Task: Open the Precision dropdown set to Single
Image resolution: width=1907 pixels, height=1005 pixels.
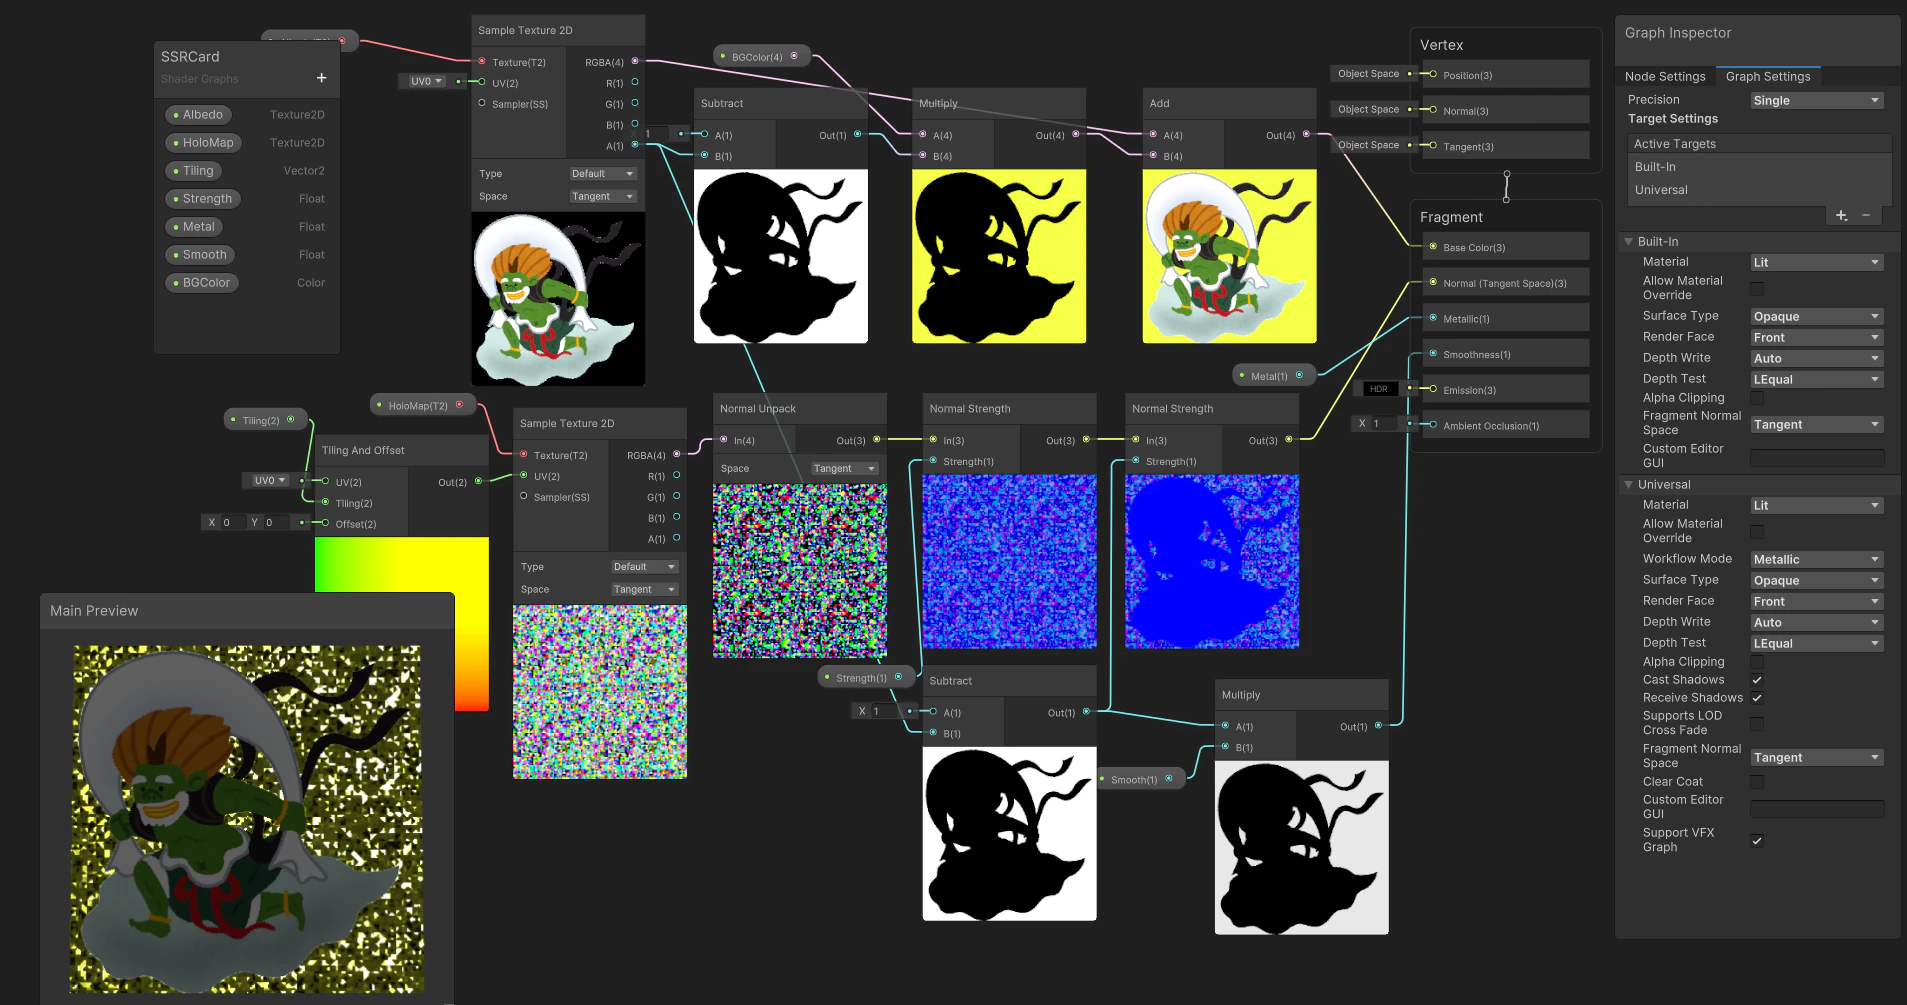Action: coord(1817,100)
